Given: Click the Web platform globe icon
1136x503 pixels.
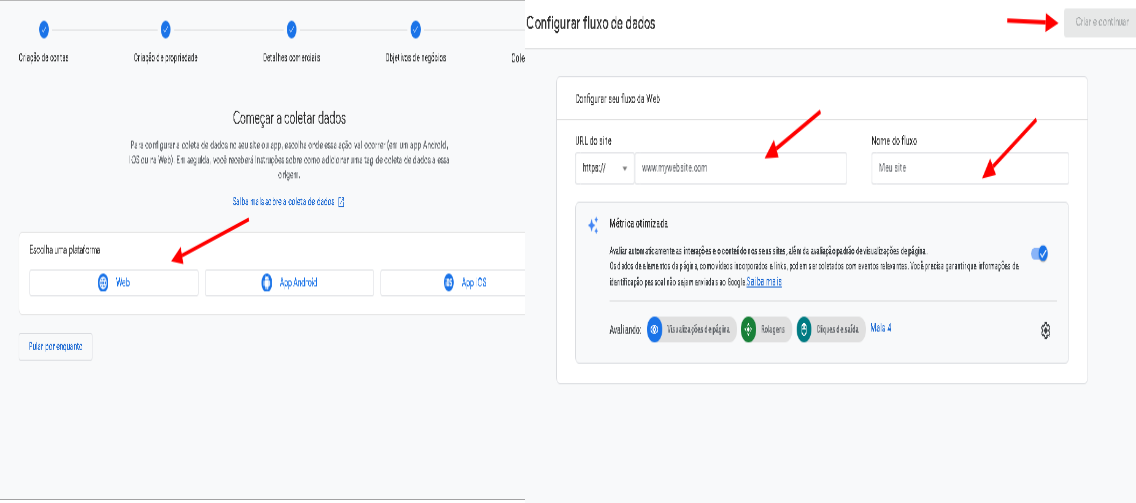Looking at the screenshot, I should [103, 283].
